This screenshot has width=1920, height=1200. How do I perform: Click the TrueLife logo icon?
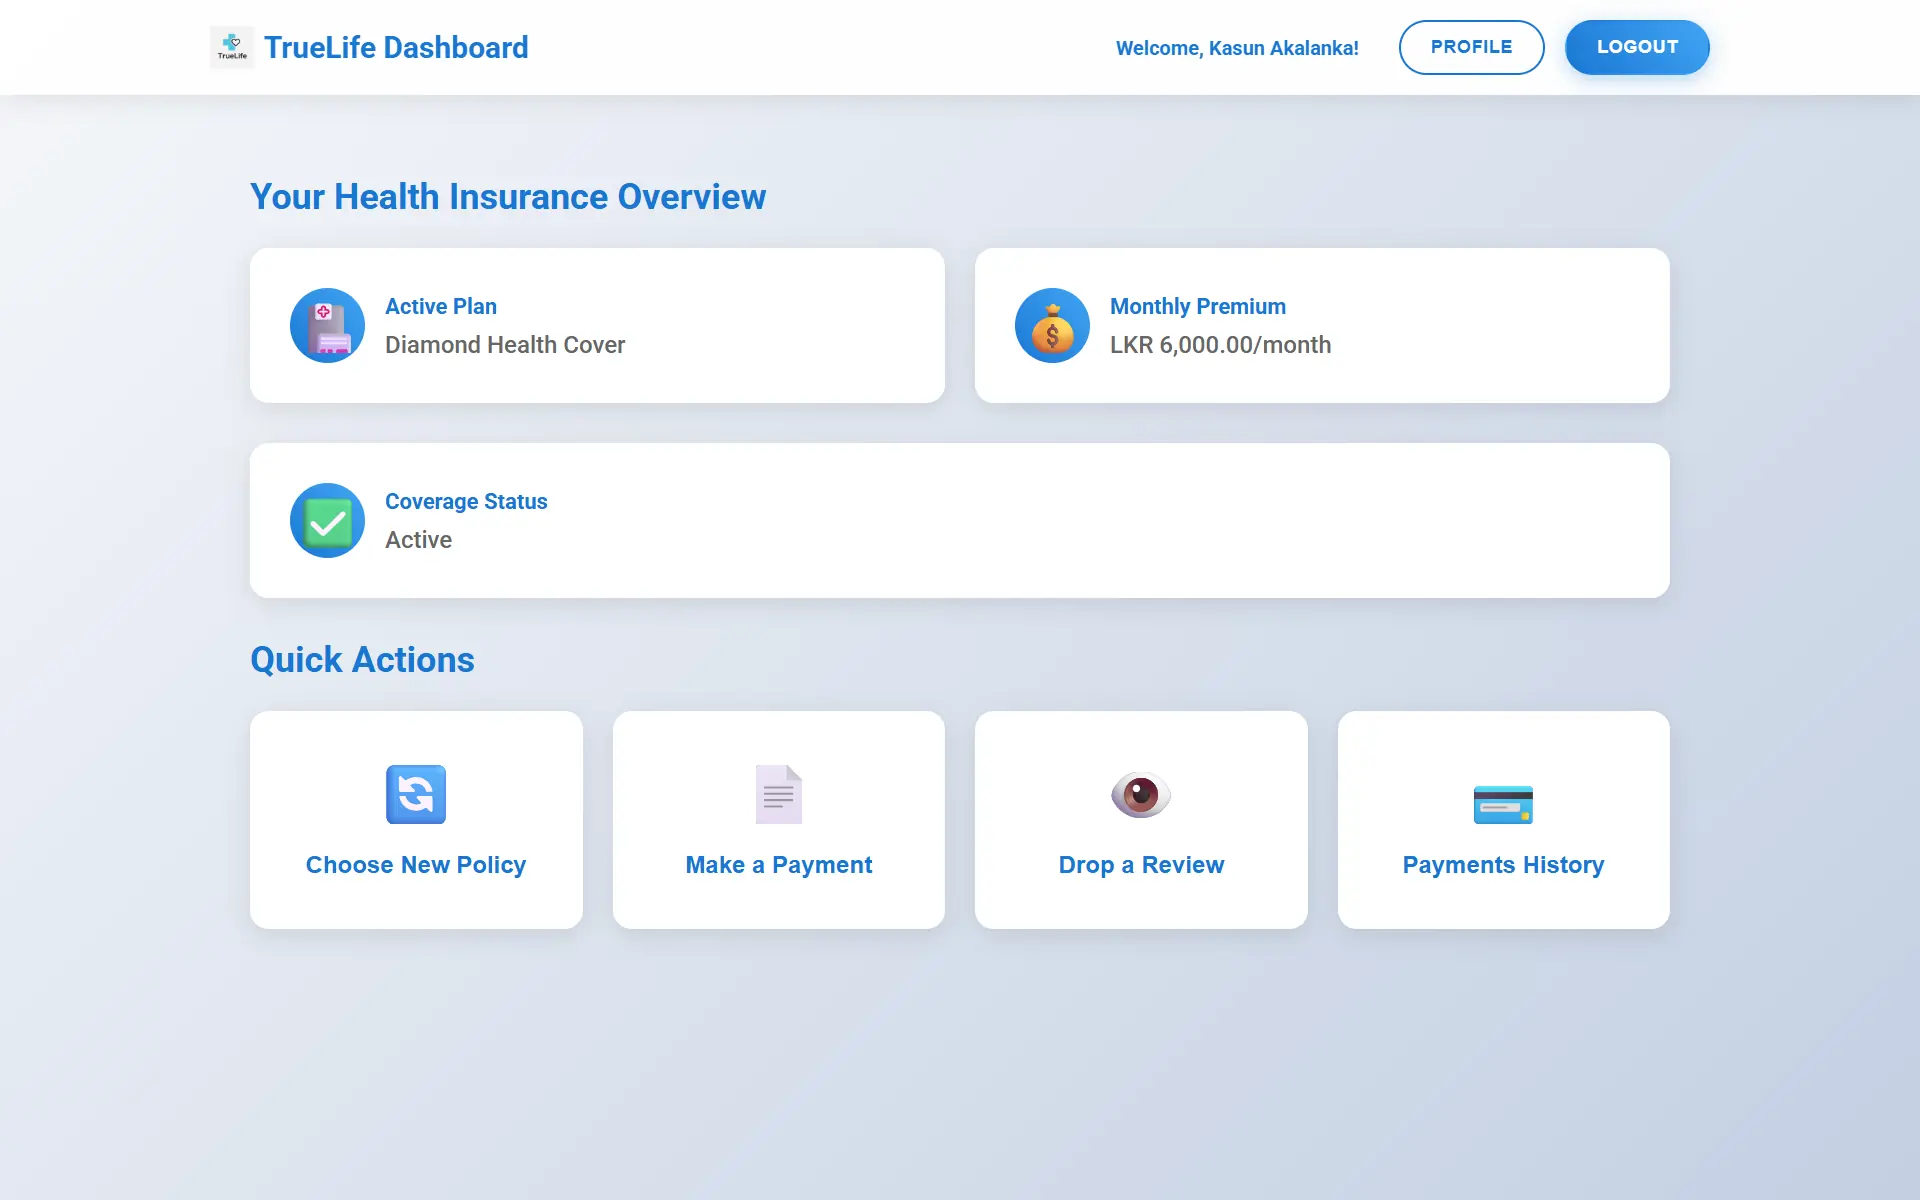coord(232,47)
